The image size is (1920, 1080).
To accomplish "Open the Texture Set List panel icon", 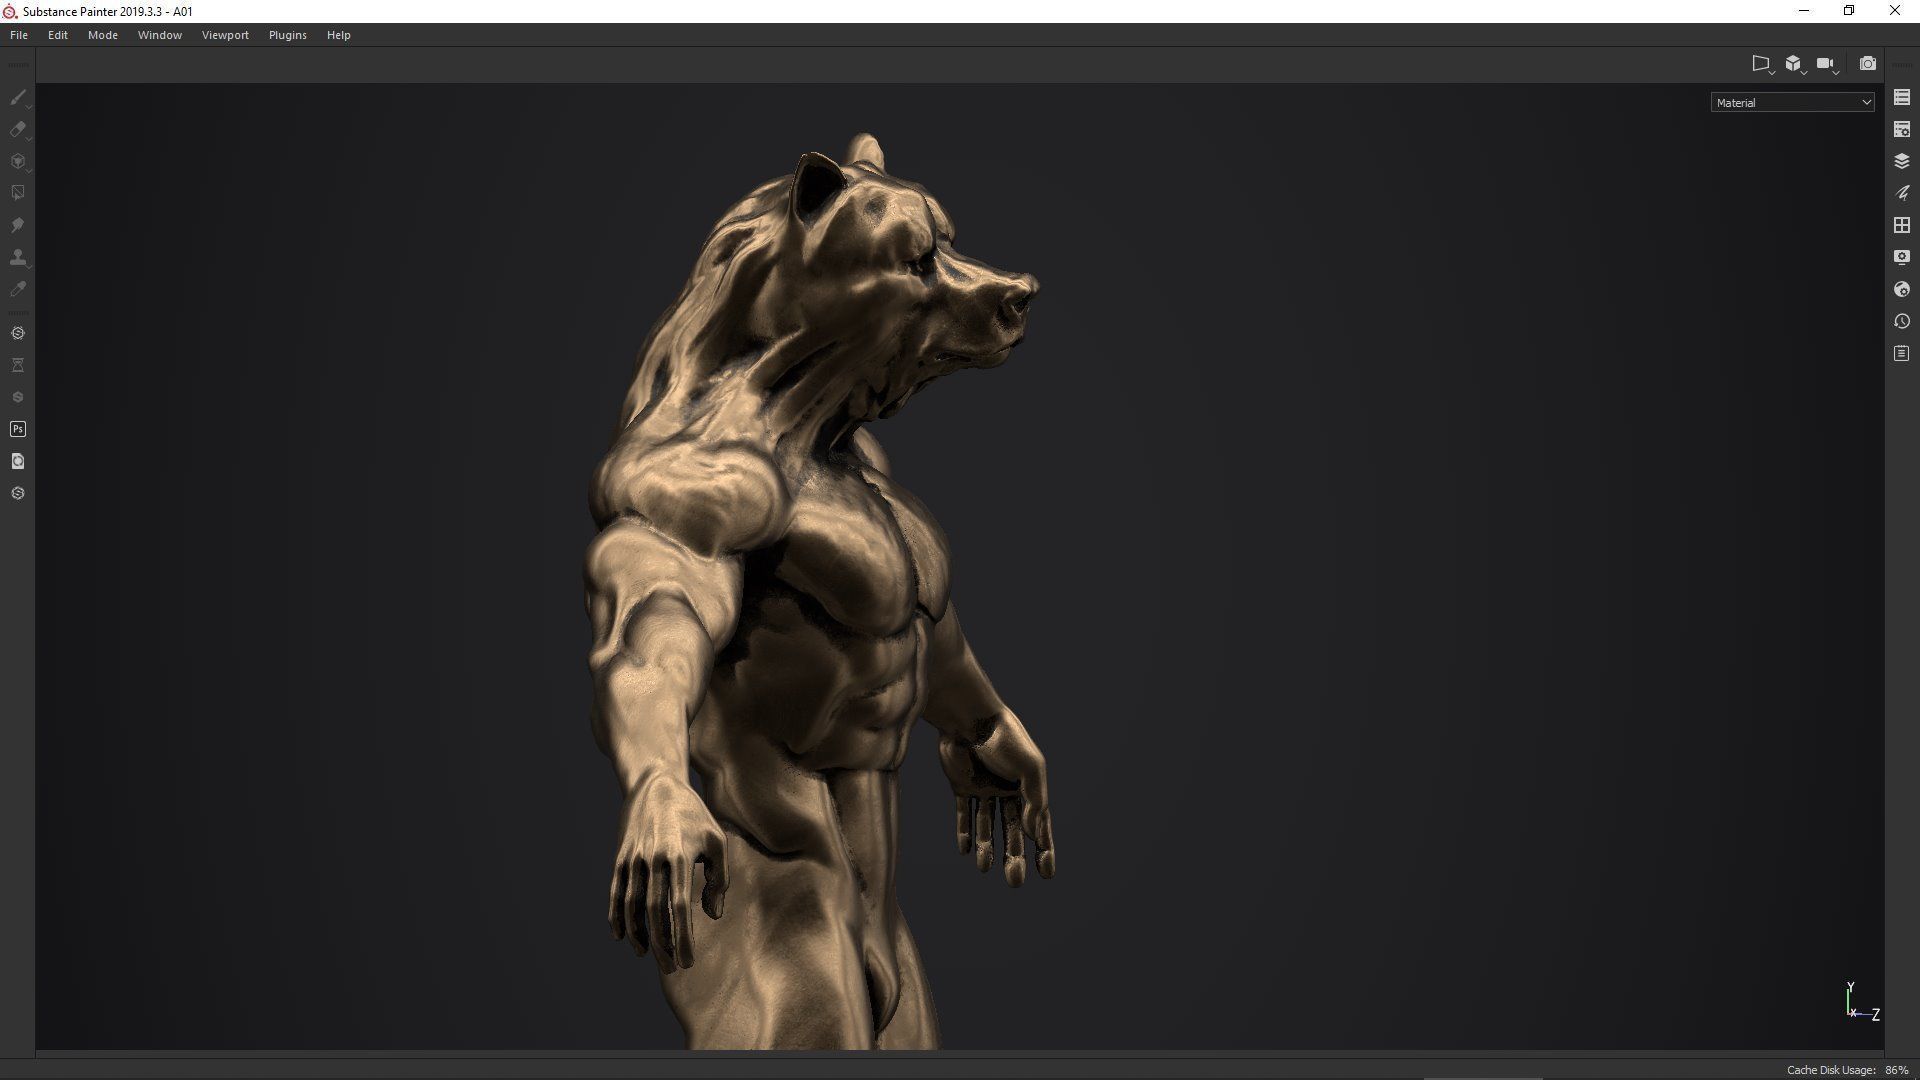I will pyautogui.click(x=1902, y=97).
